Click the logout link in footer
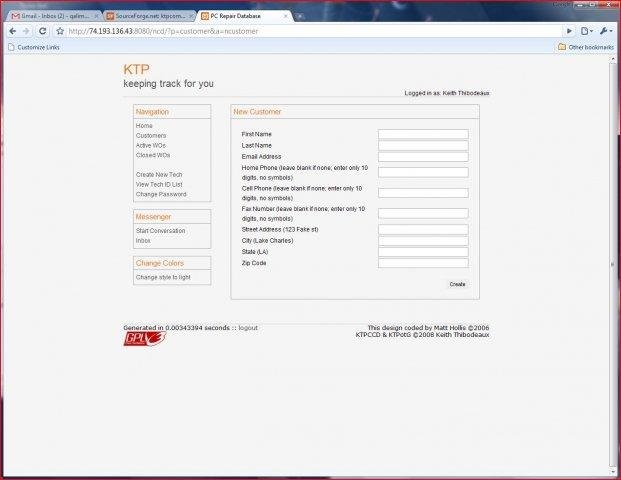 [x=248, y=328]
